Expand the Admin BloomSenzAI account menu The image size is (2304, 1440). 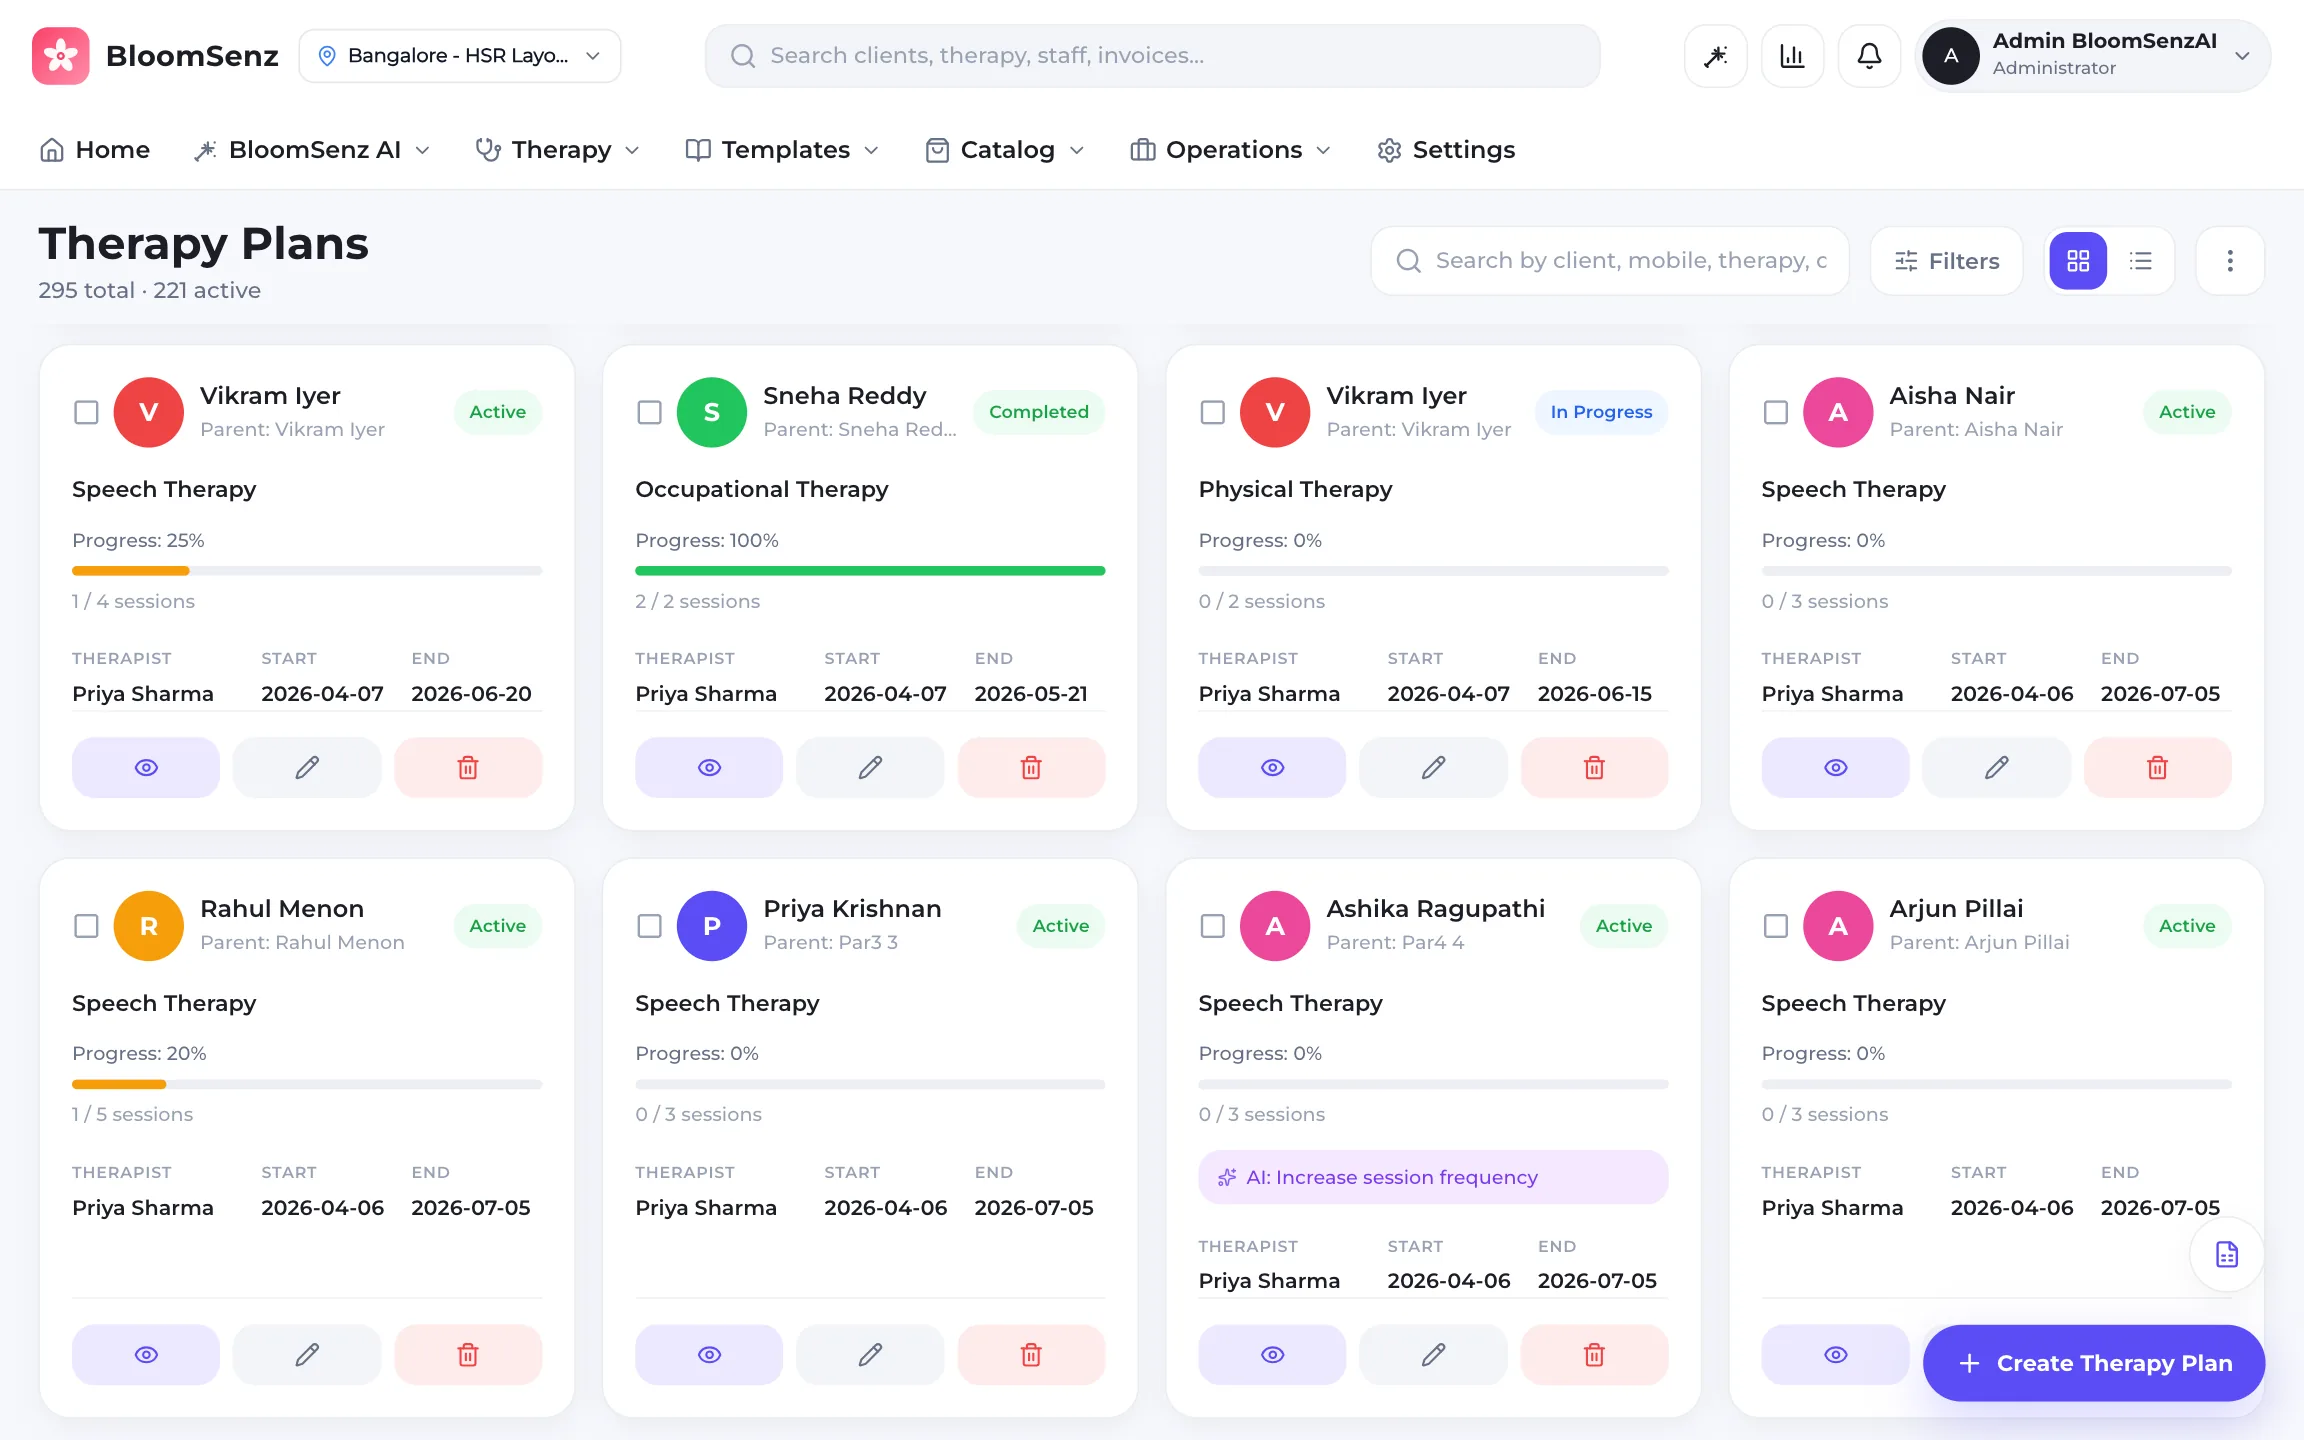point(2092,56)
